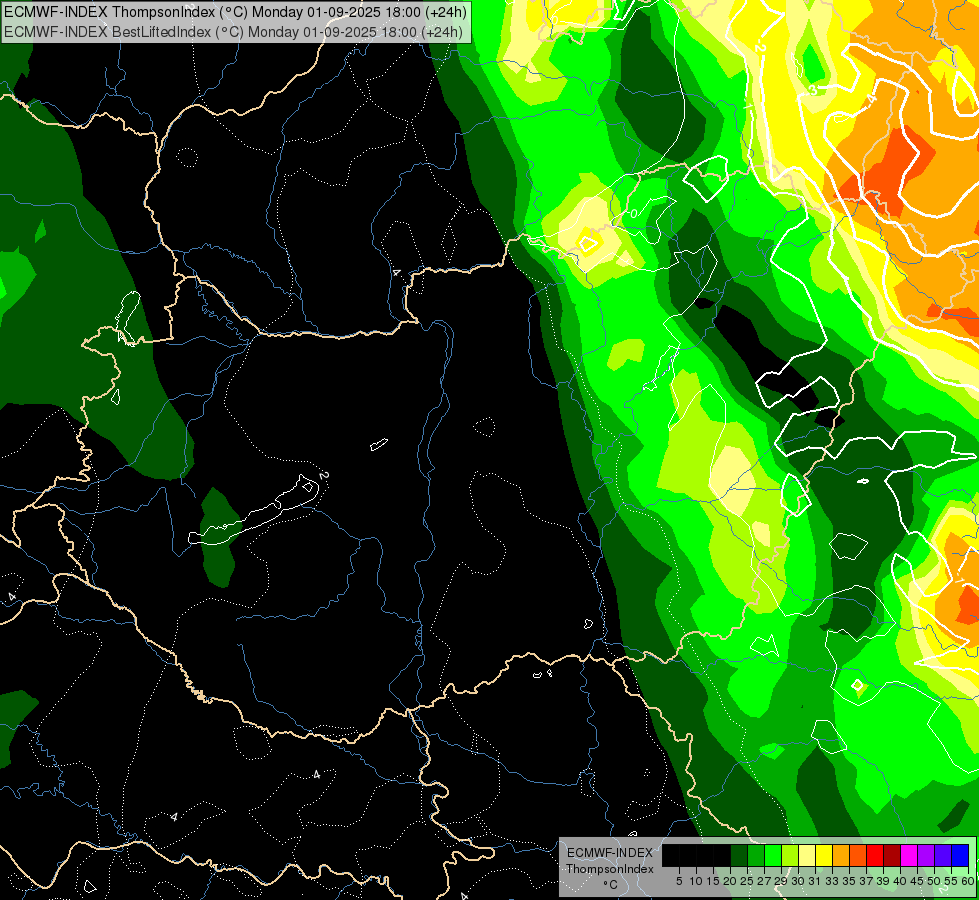Click the legend title 'ECMWF-INDEX'
Viewport: 979px width, 900px height.
click(x=610, y=853)
